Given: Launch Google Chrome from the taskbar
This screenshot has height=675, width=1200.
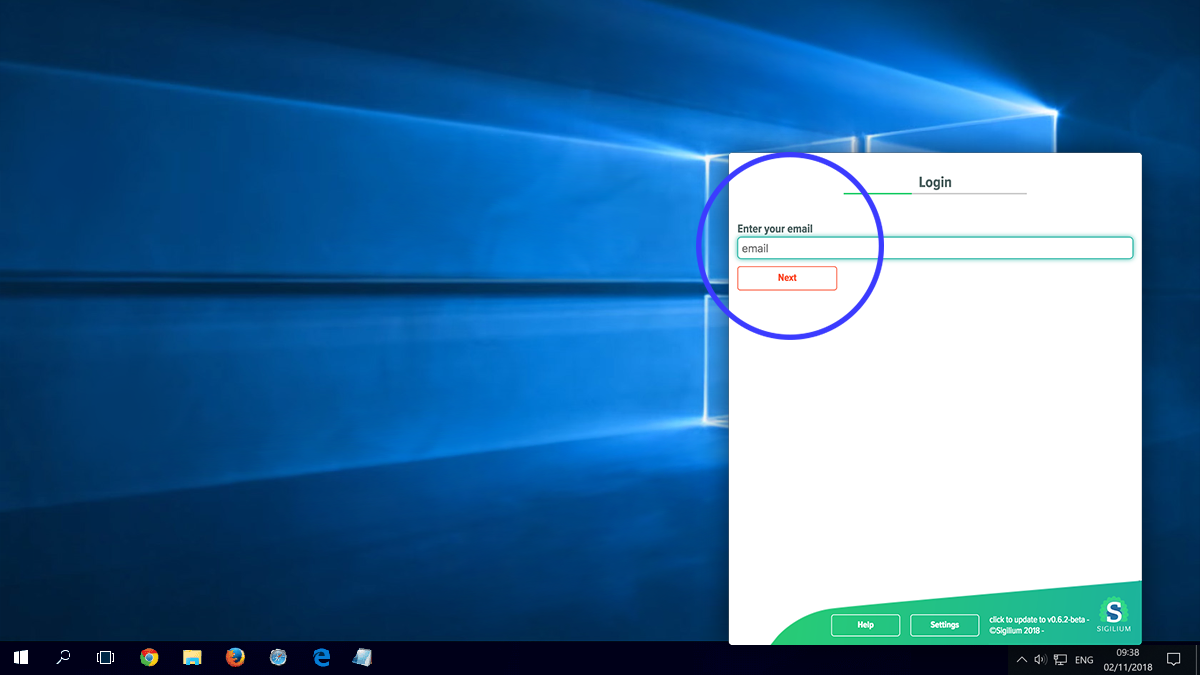Looking at the screenshot, I should [x=149, y=658].
